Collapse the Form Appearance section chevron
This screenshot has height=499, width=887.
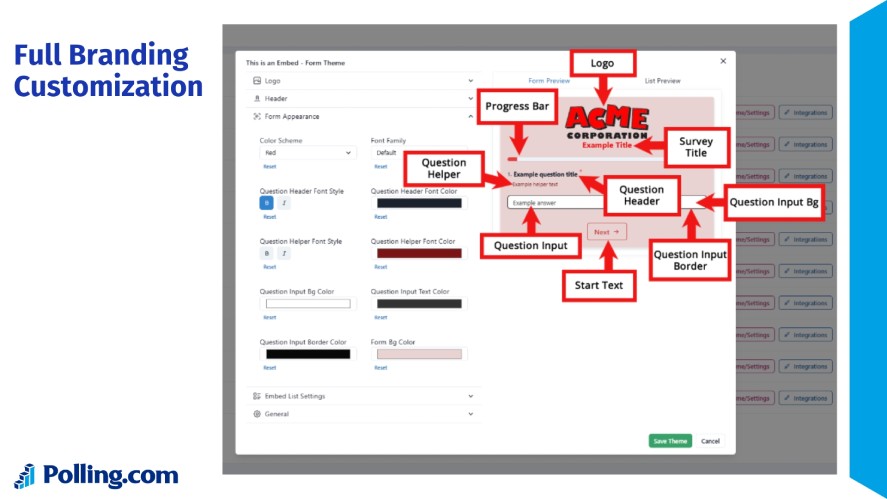click(471, 117)
